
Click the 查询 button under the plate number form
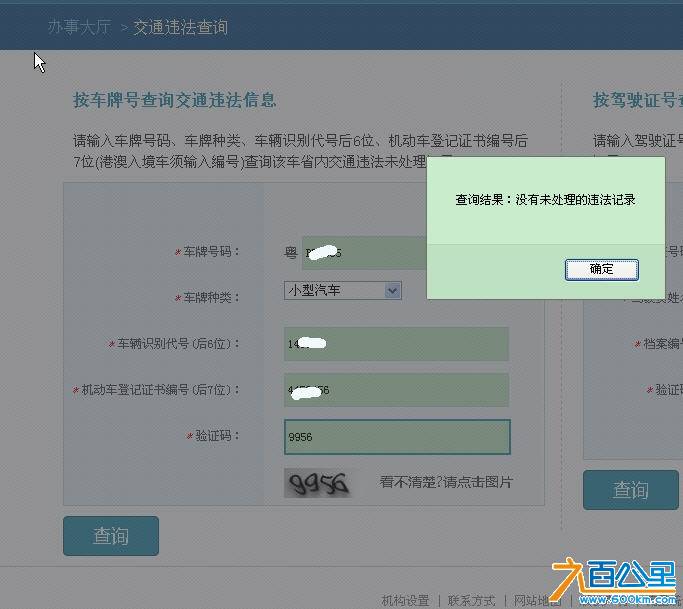[x=111, y=536]
